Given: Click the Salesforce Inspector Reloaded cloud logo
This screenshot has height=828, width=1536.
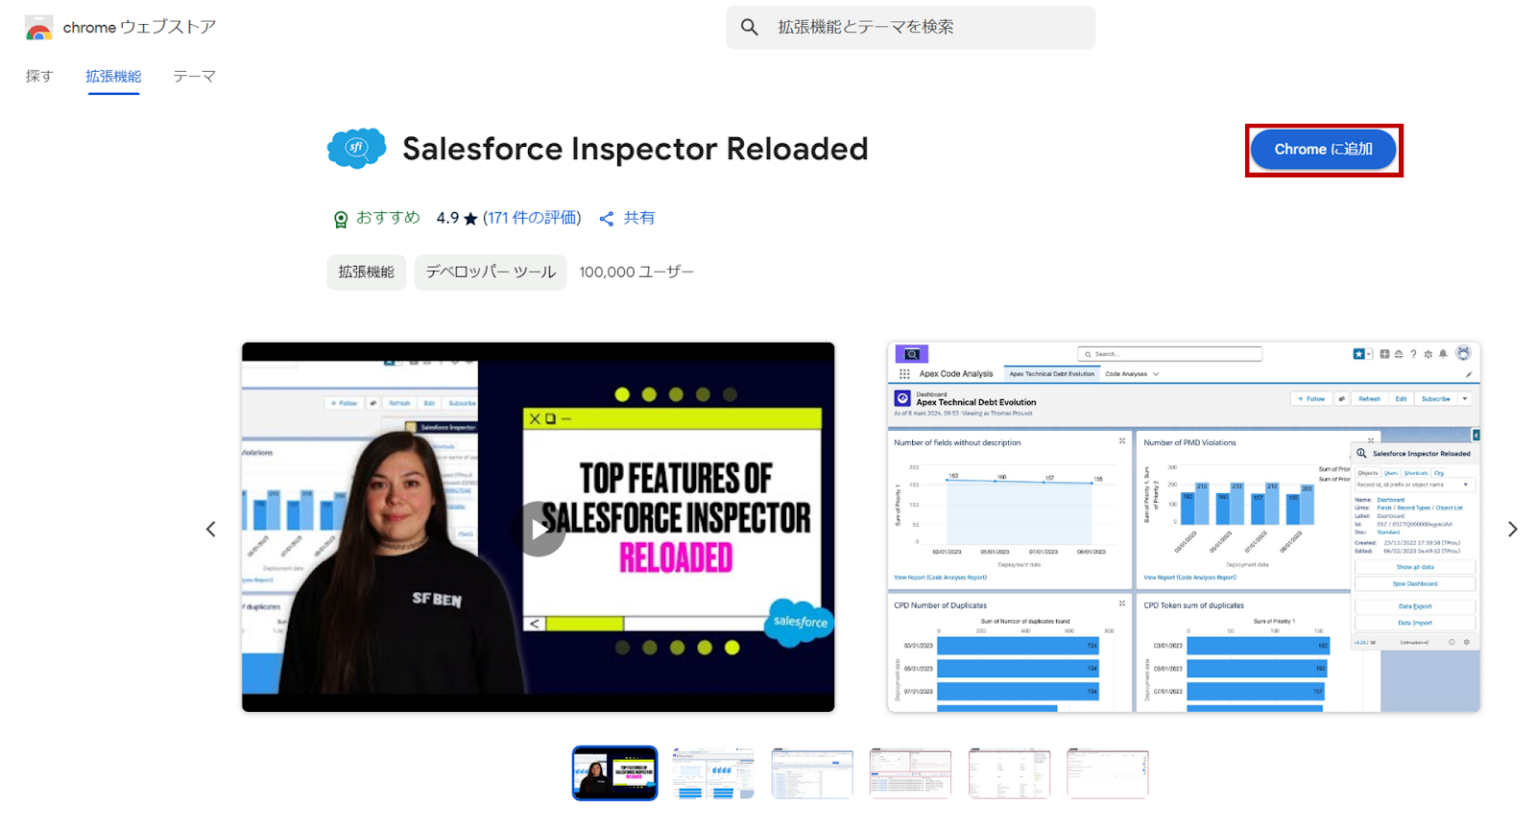Looking at the screenshot, I should (x=357, y=147).
